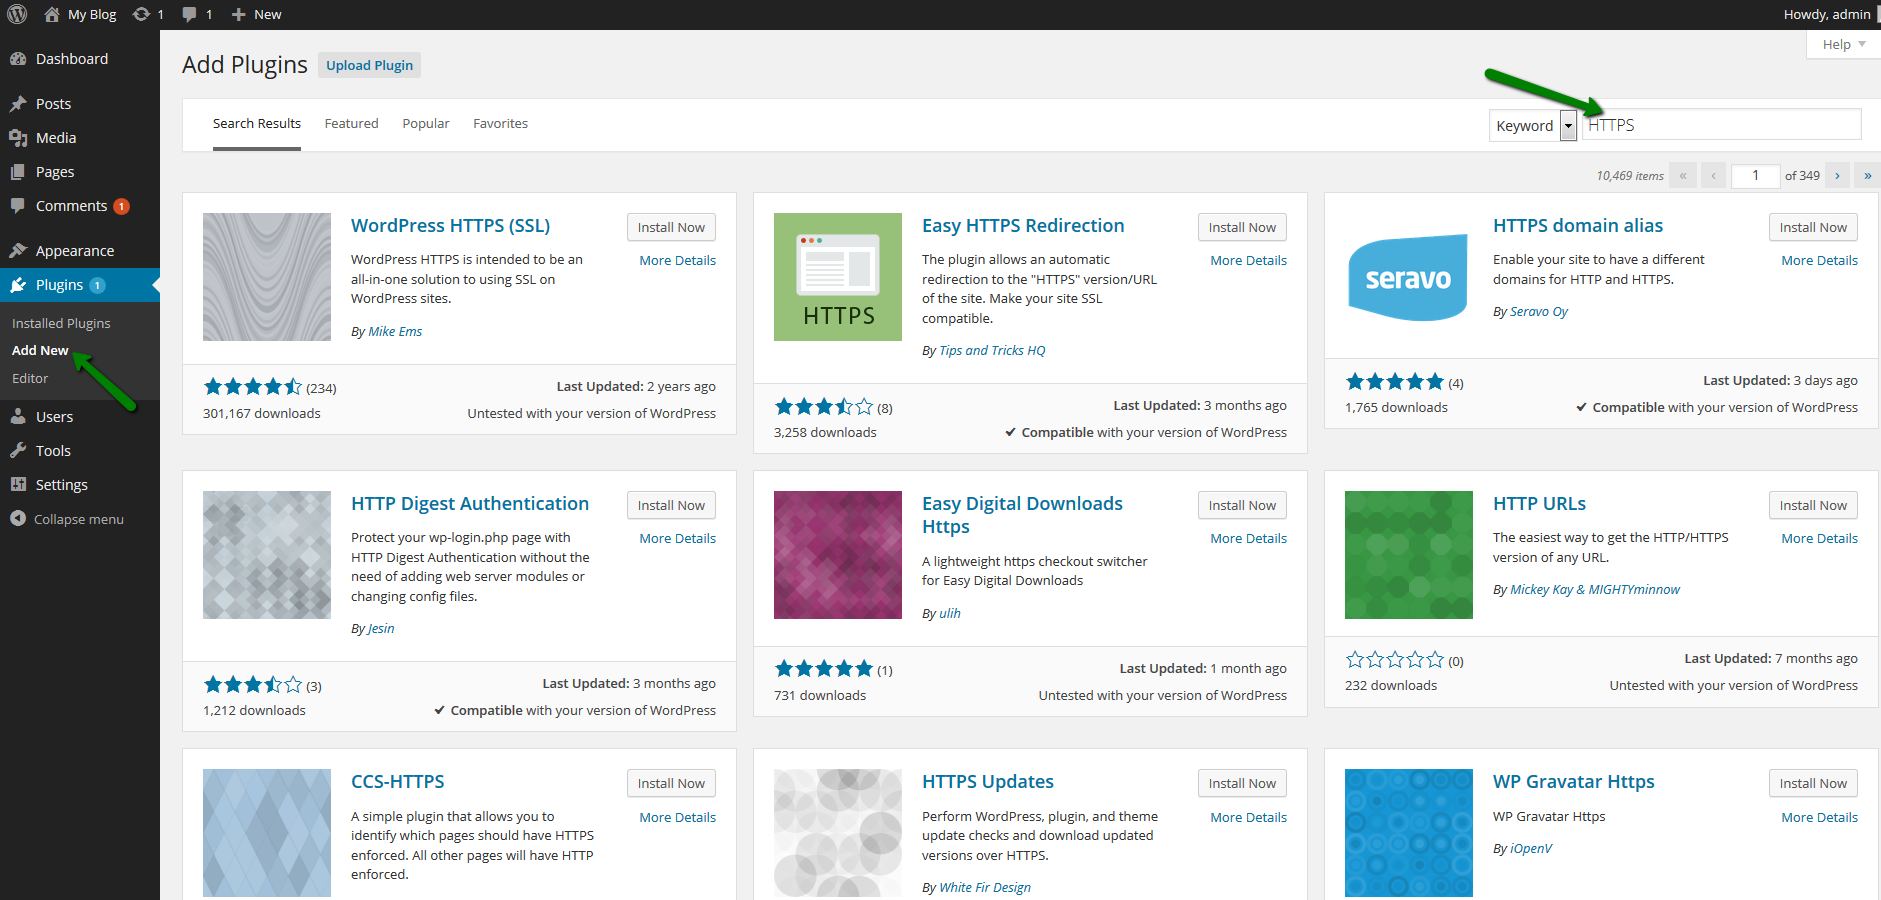
Task: Install HTTP URLs plugin
Action: [x=1813, y=505]
